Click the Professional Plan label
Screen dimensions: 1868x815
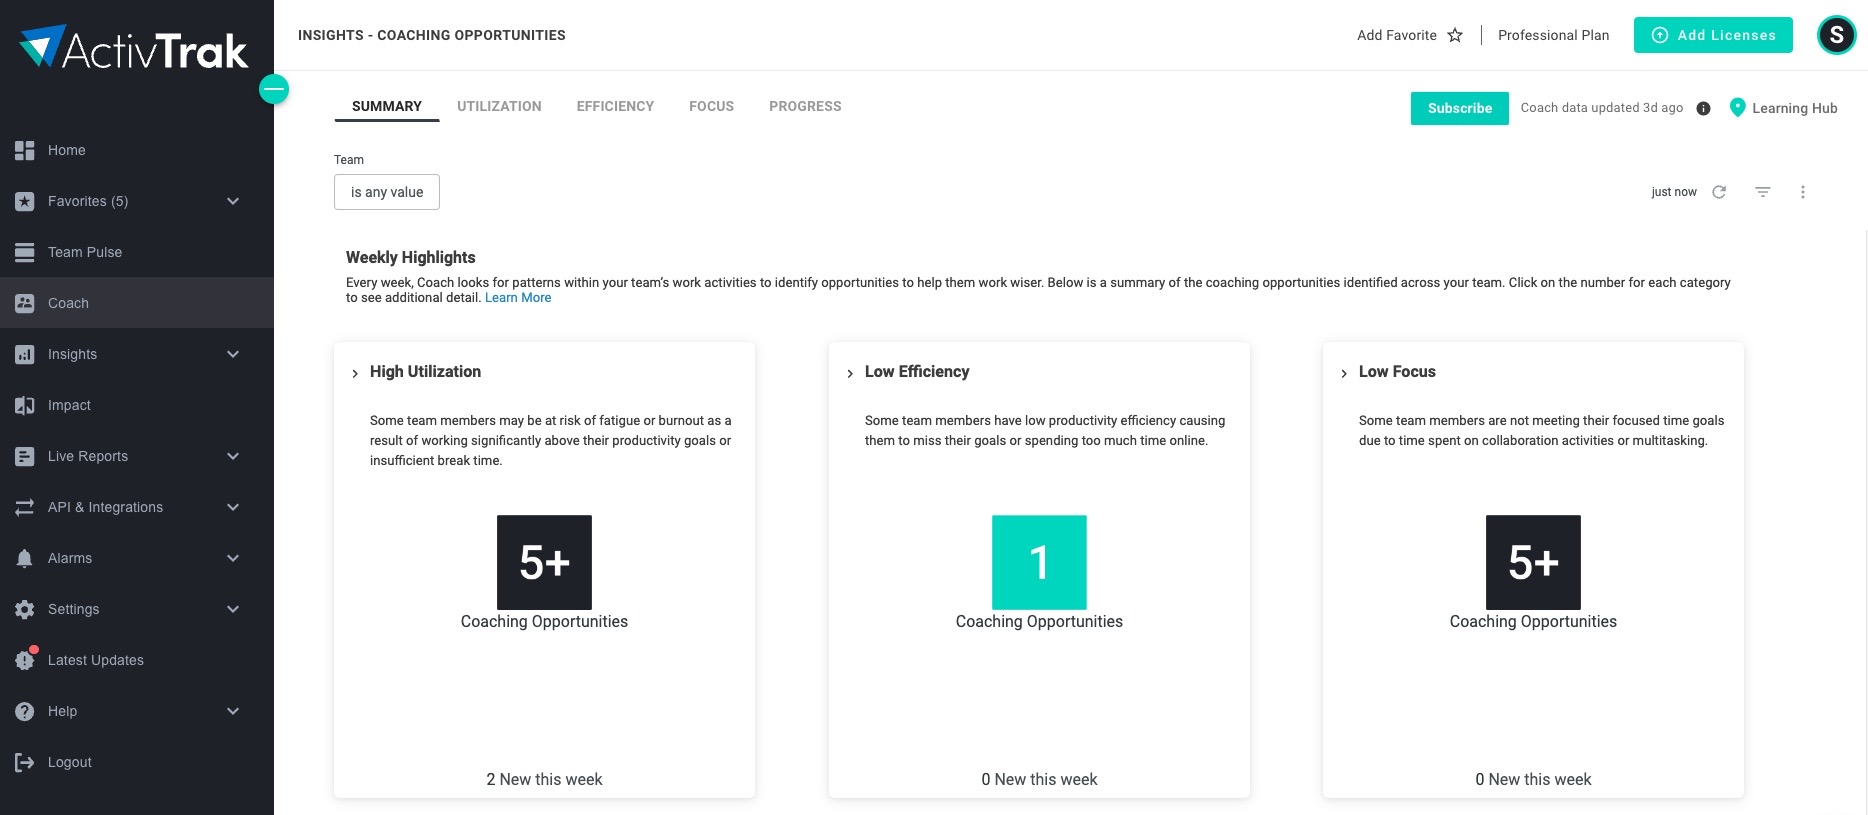tap(1554, 35)
